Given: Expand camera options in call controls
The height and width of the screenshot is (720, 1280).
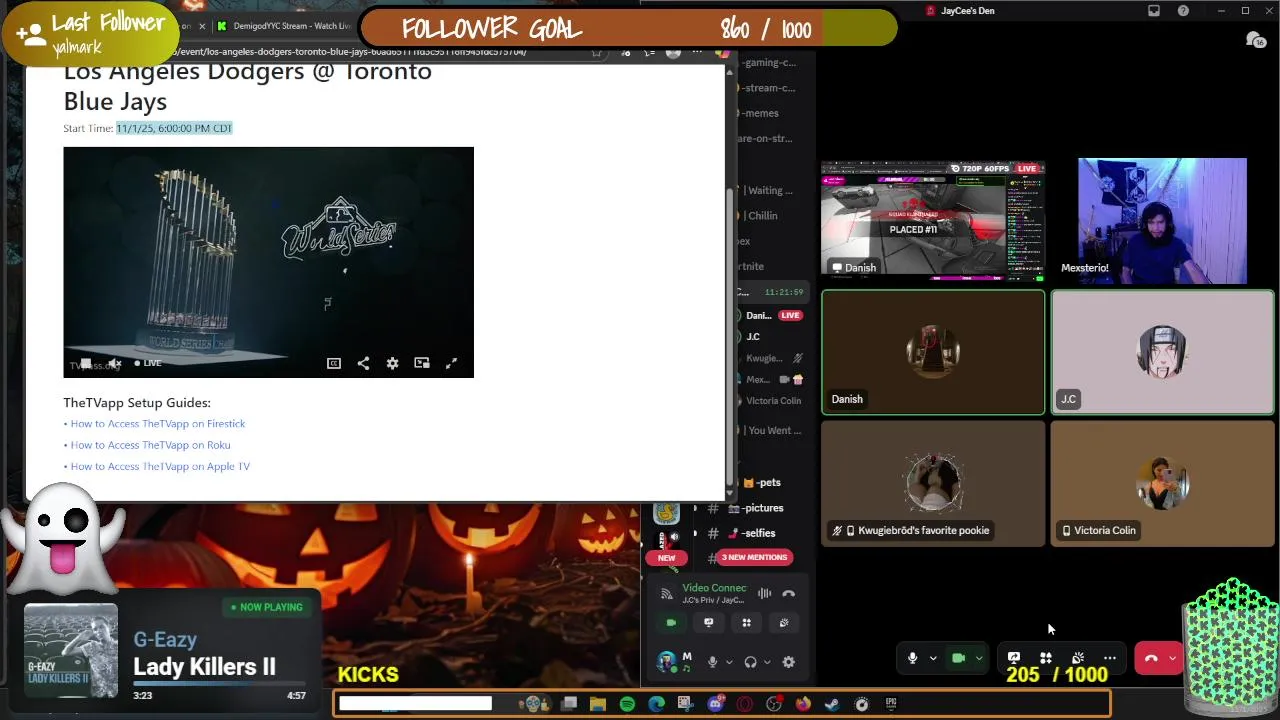Looking at the screenshot, I should click(979, 658).
